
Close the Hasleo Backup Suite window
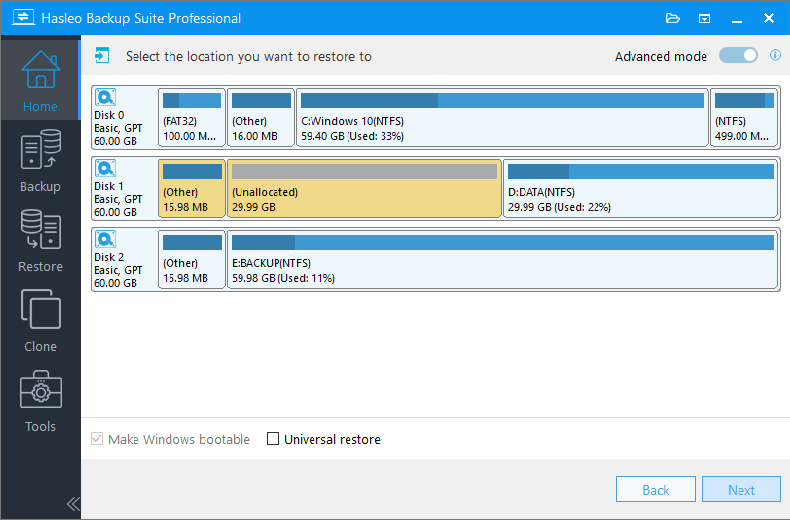769,18
